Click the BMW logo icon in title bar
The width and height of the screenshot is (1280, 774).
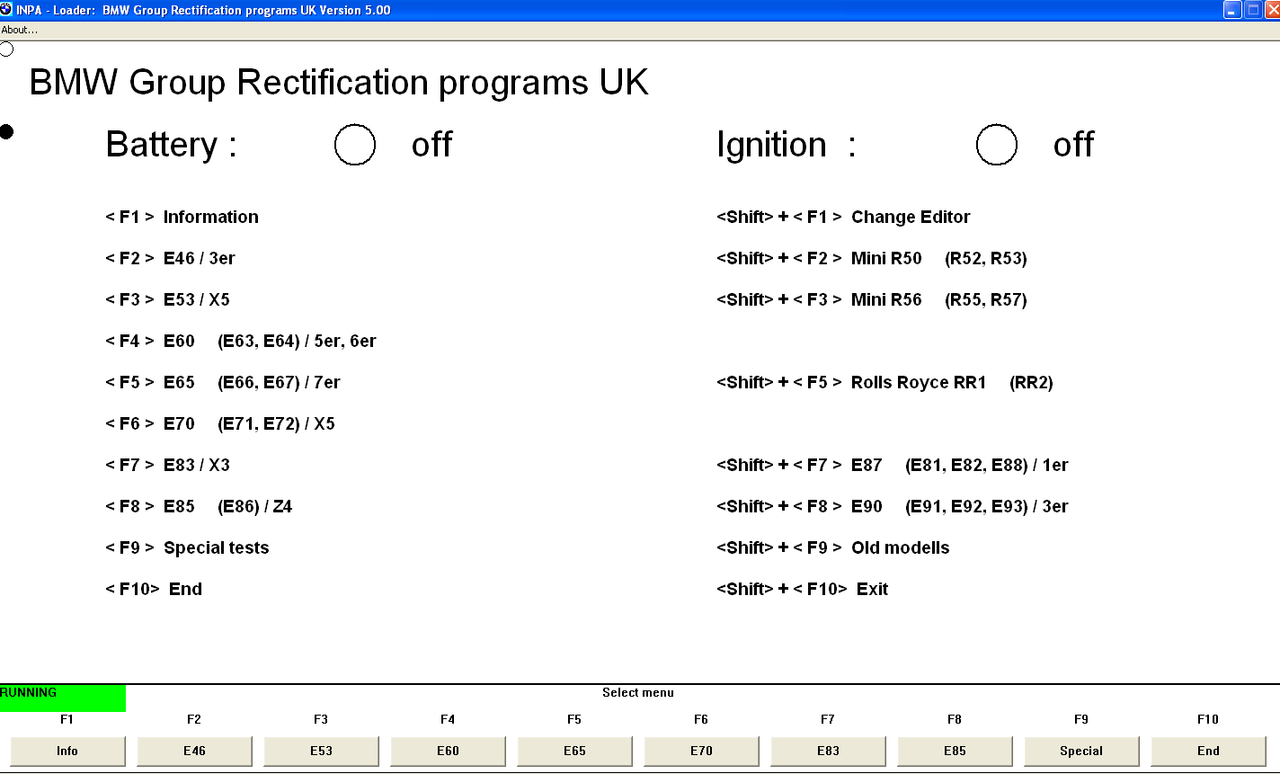pos(7,10)
